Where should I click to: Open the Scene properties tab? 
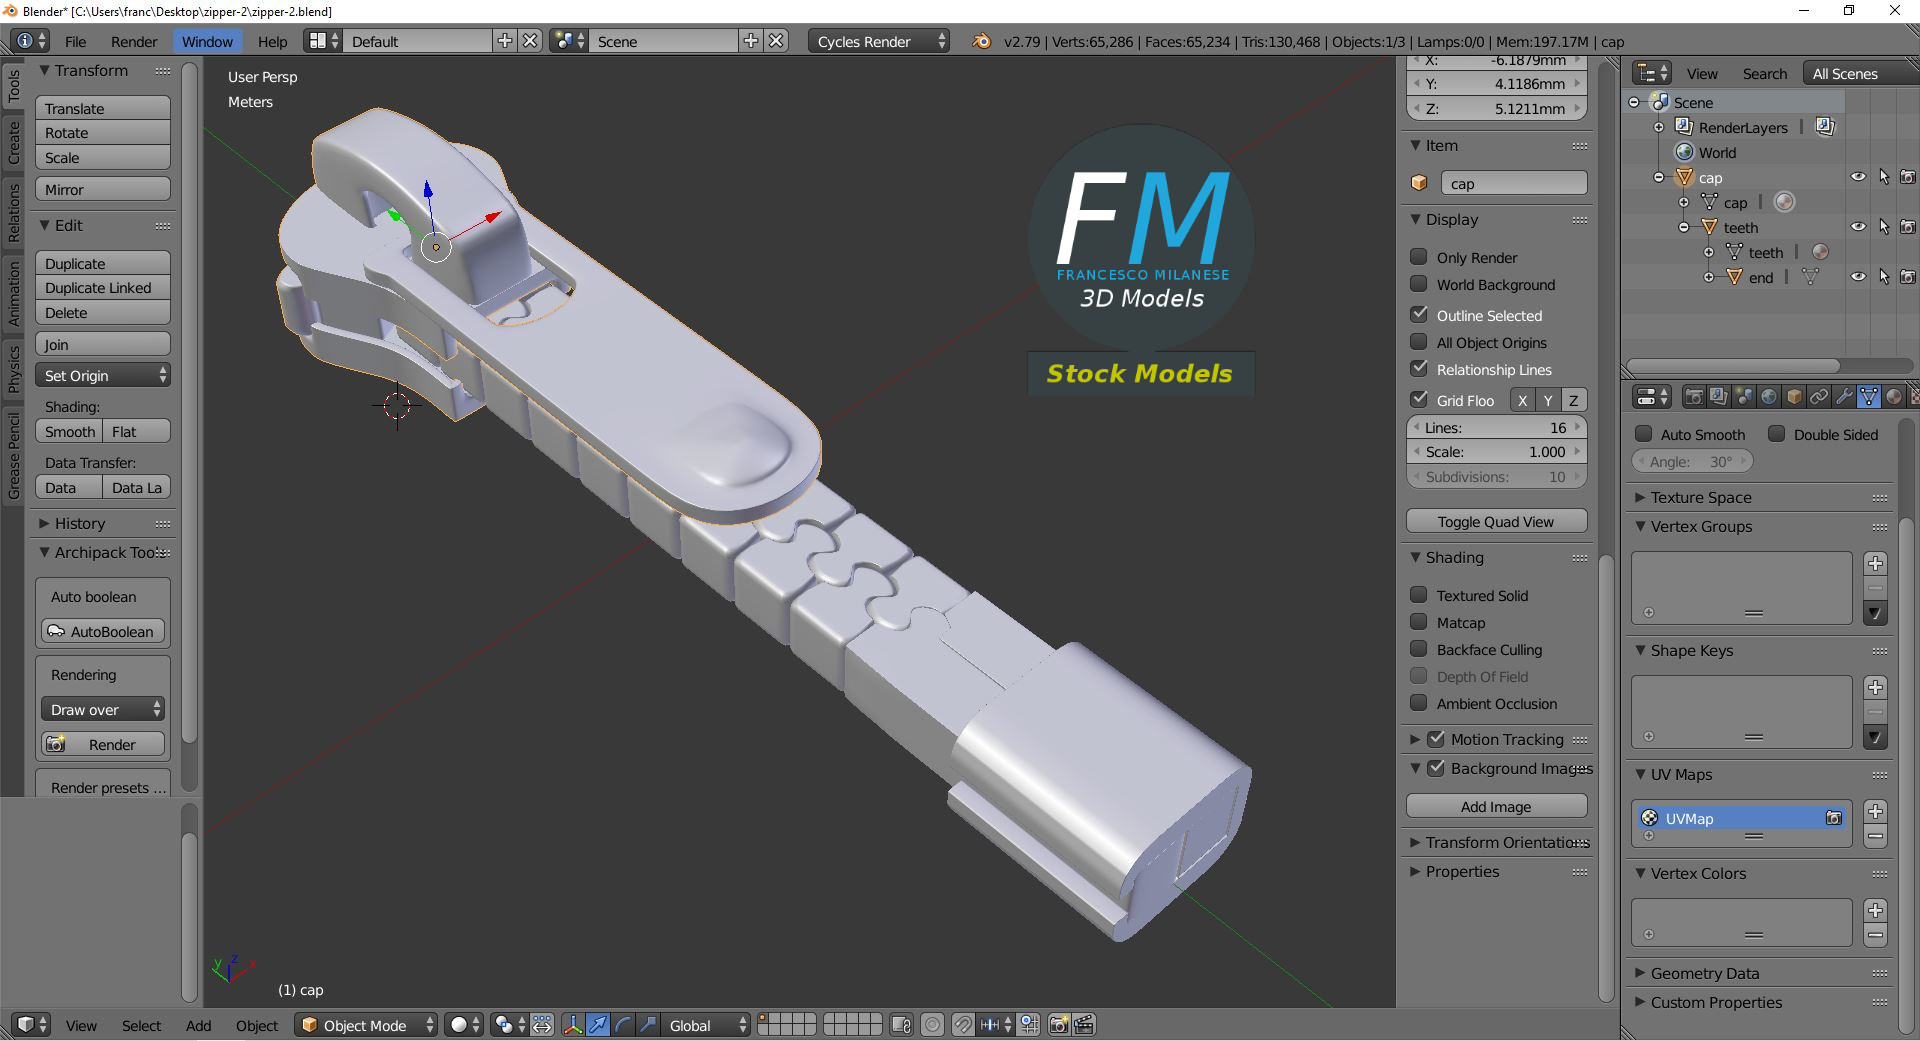[x=1744, y=397]
